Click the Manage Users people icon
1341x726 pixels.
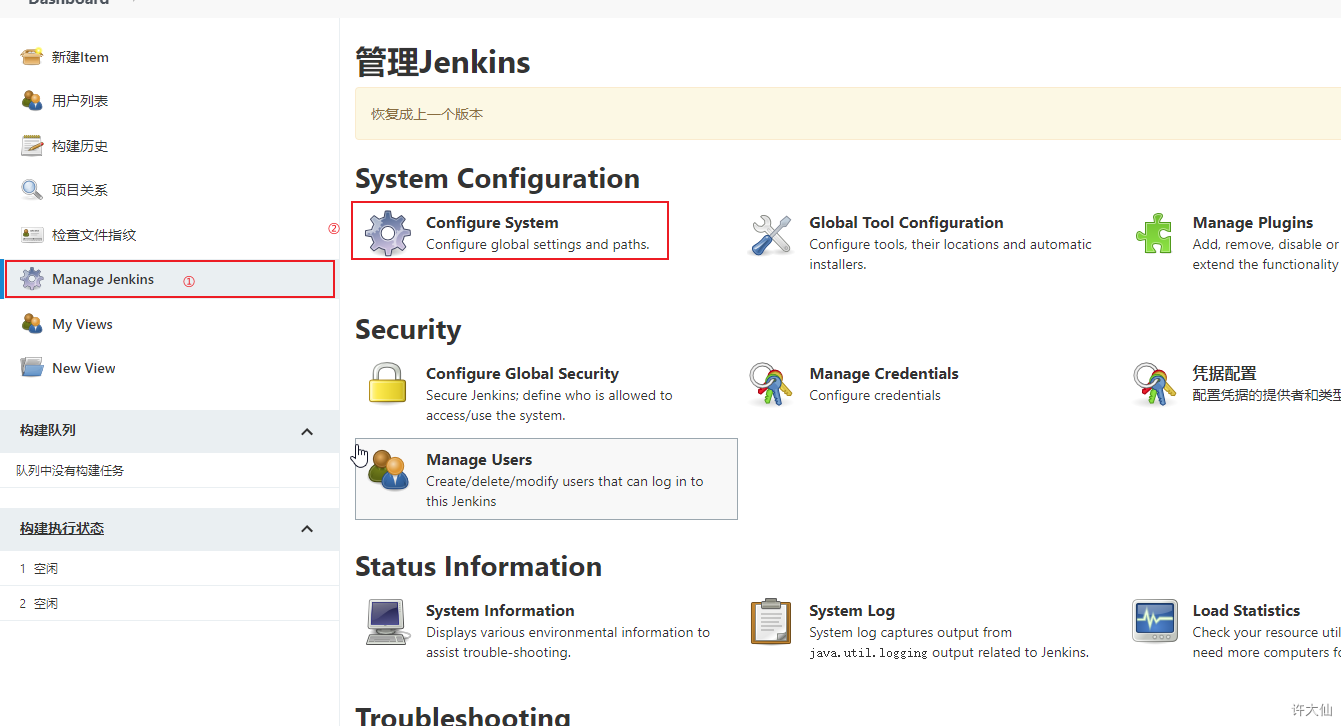388,470
